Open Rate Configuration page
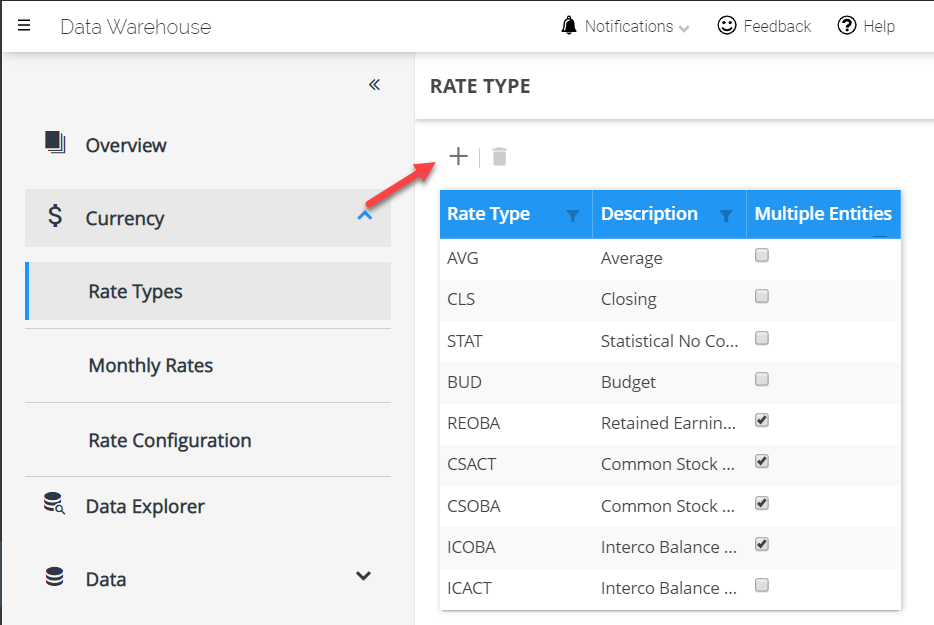Image resolution: width=934 pixels, height=625 pixels. 170,440
